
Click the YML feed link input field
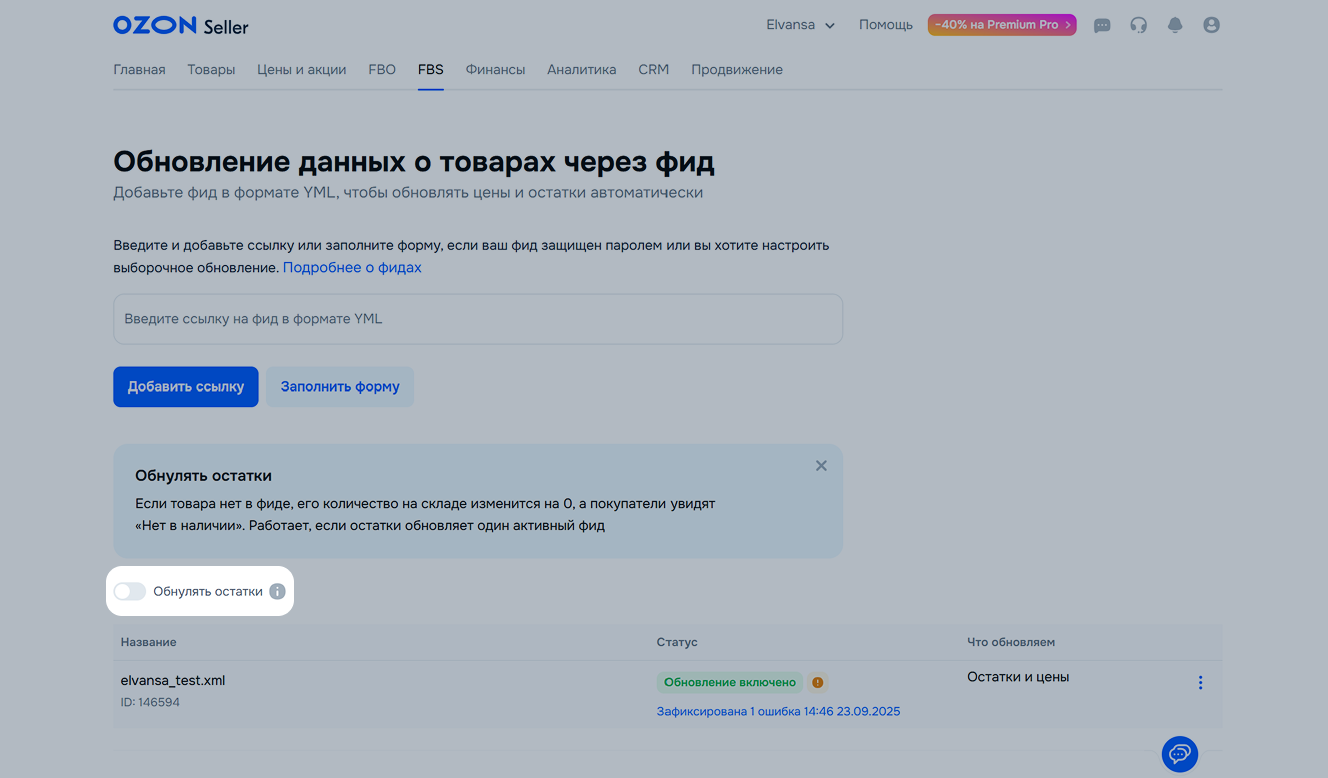478,319
